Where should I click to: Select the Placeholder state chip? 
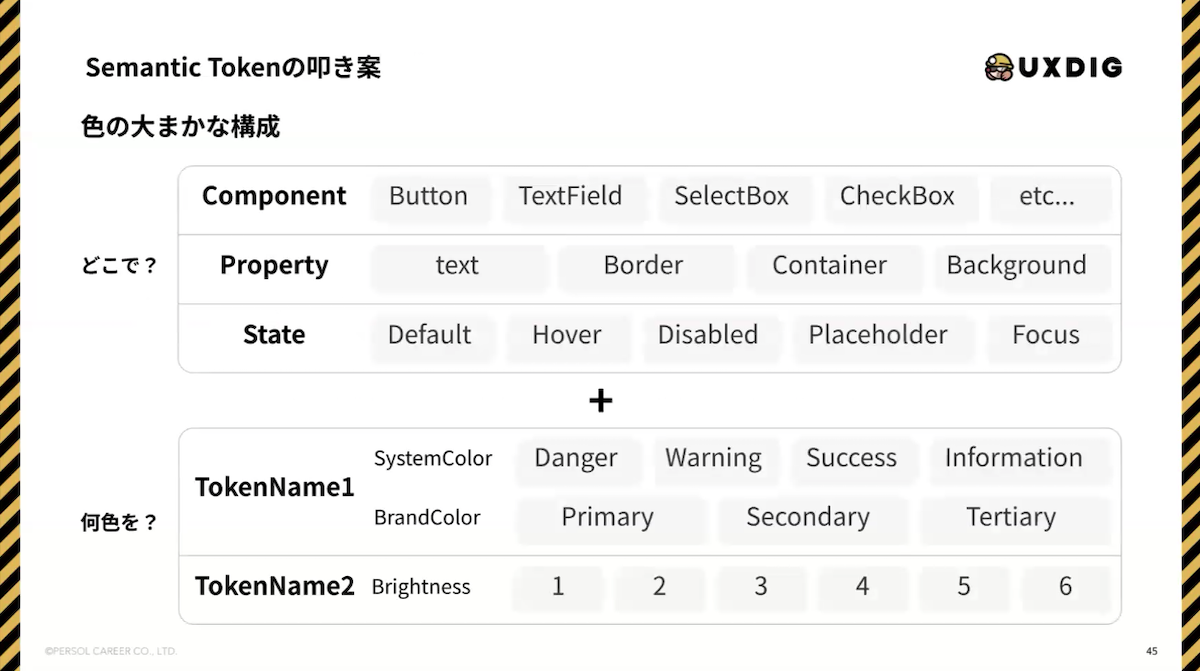tap(879, 335)
